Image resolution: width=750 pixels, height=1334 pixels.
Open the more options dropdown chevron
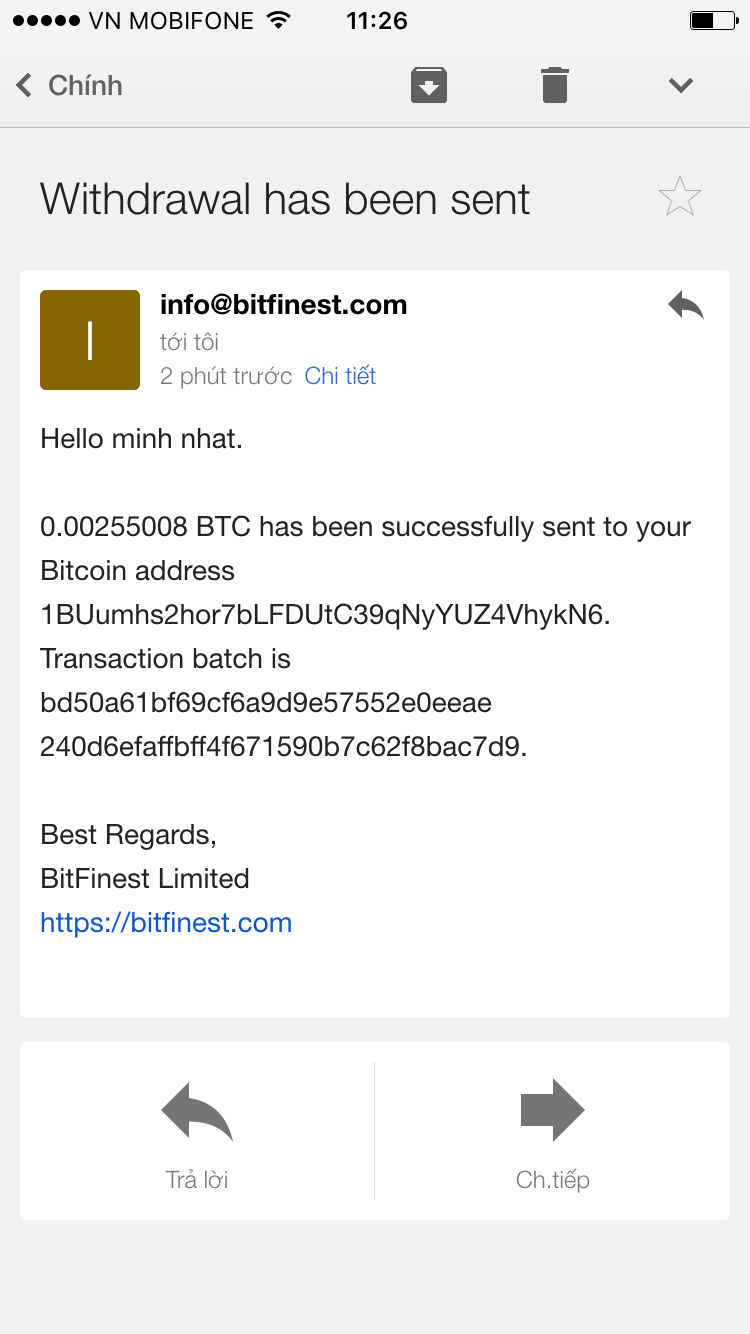pyautogui.click(x=681, y=85)
